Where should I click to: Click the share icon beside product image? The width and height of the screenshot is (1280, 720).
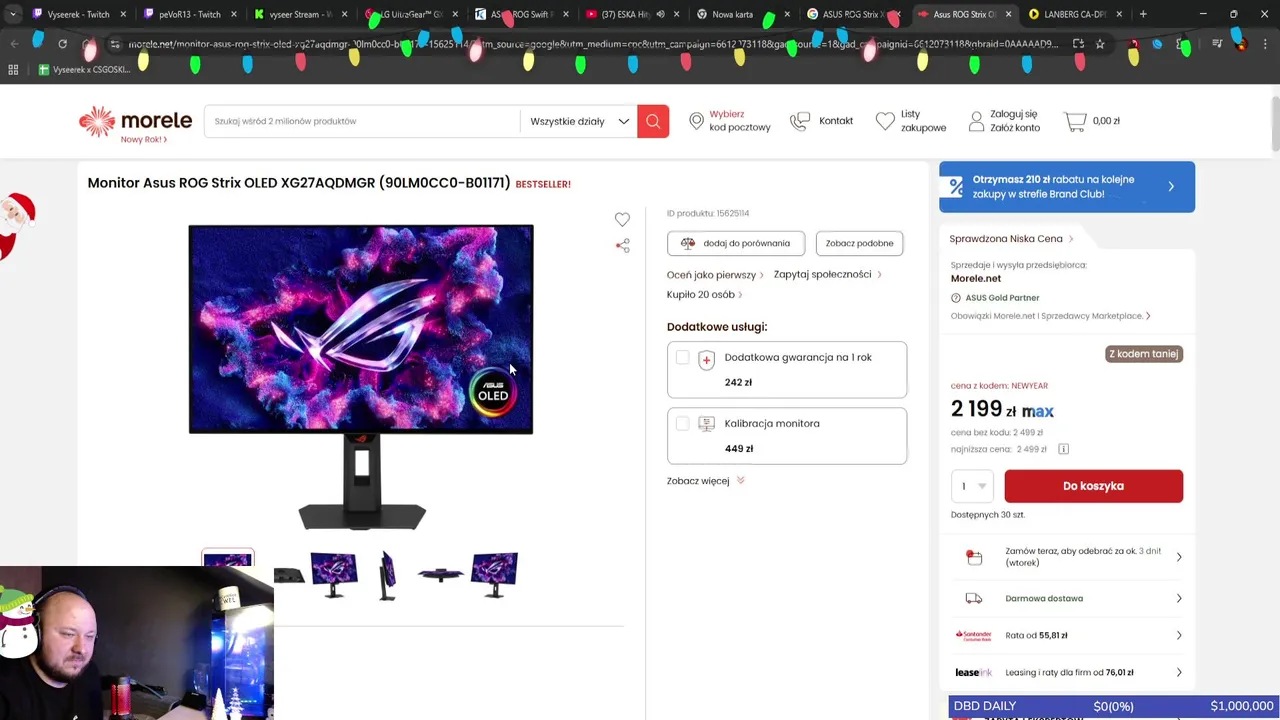(622, 245)
